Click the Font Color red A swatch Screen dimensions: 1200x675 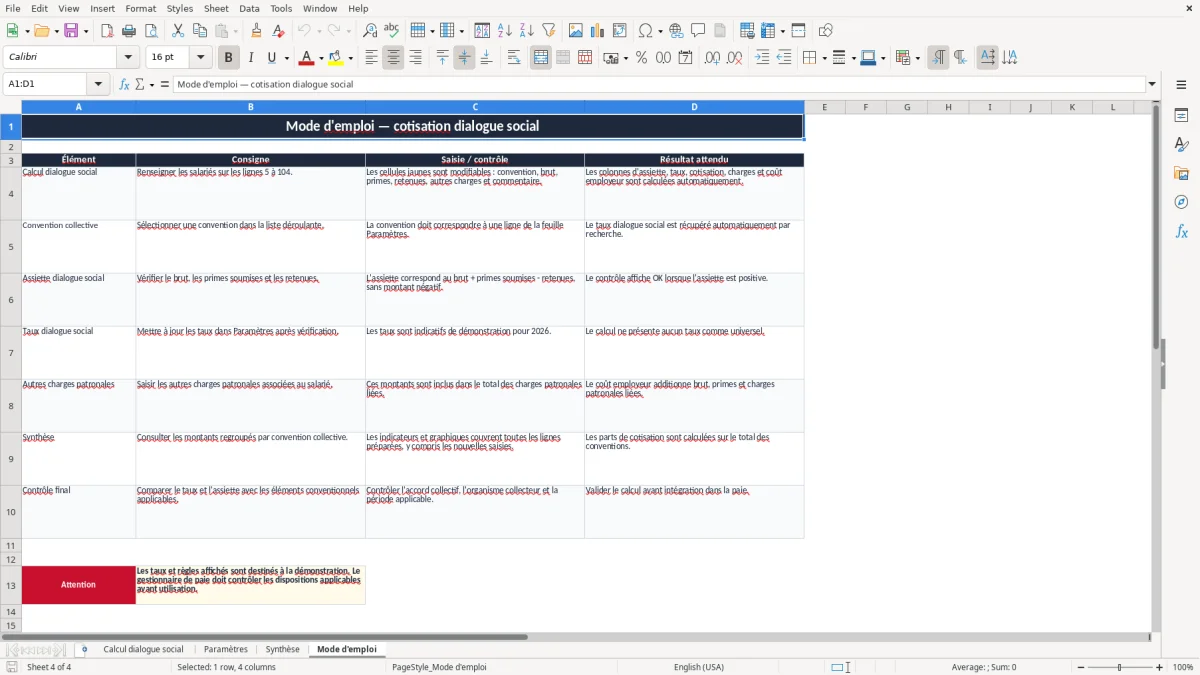(307, 58)
